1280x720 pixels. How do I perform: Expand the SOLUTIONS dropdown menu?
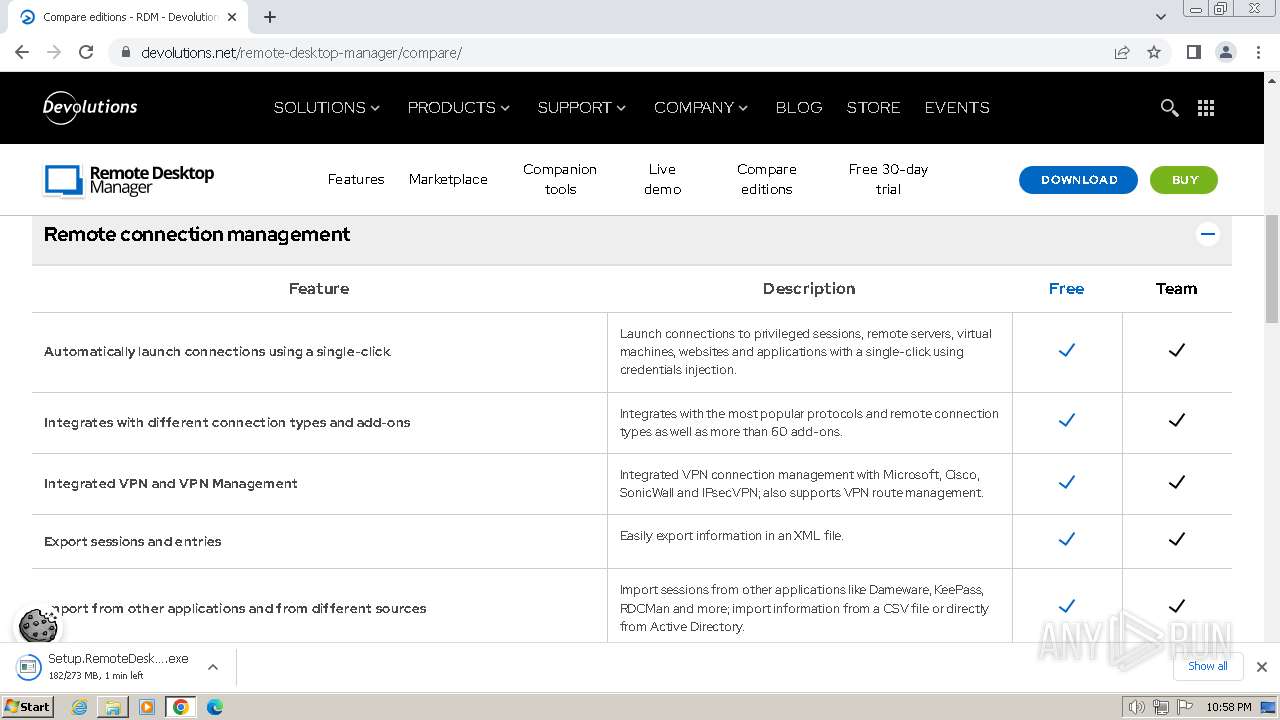click(x=326, y=108)
